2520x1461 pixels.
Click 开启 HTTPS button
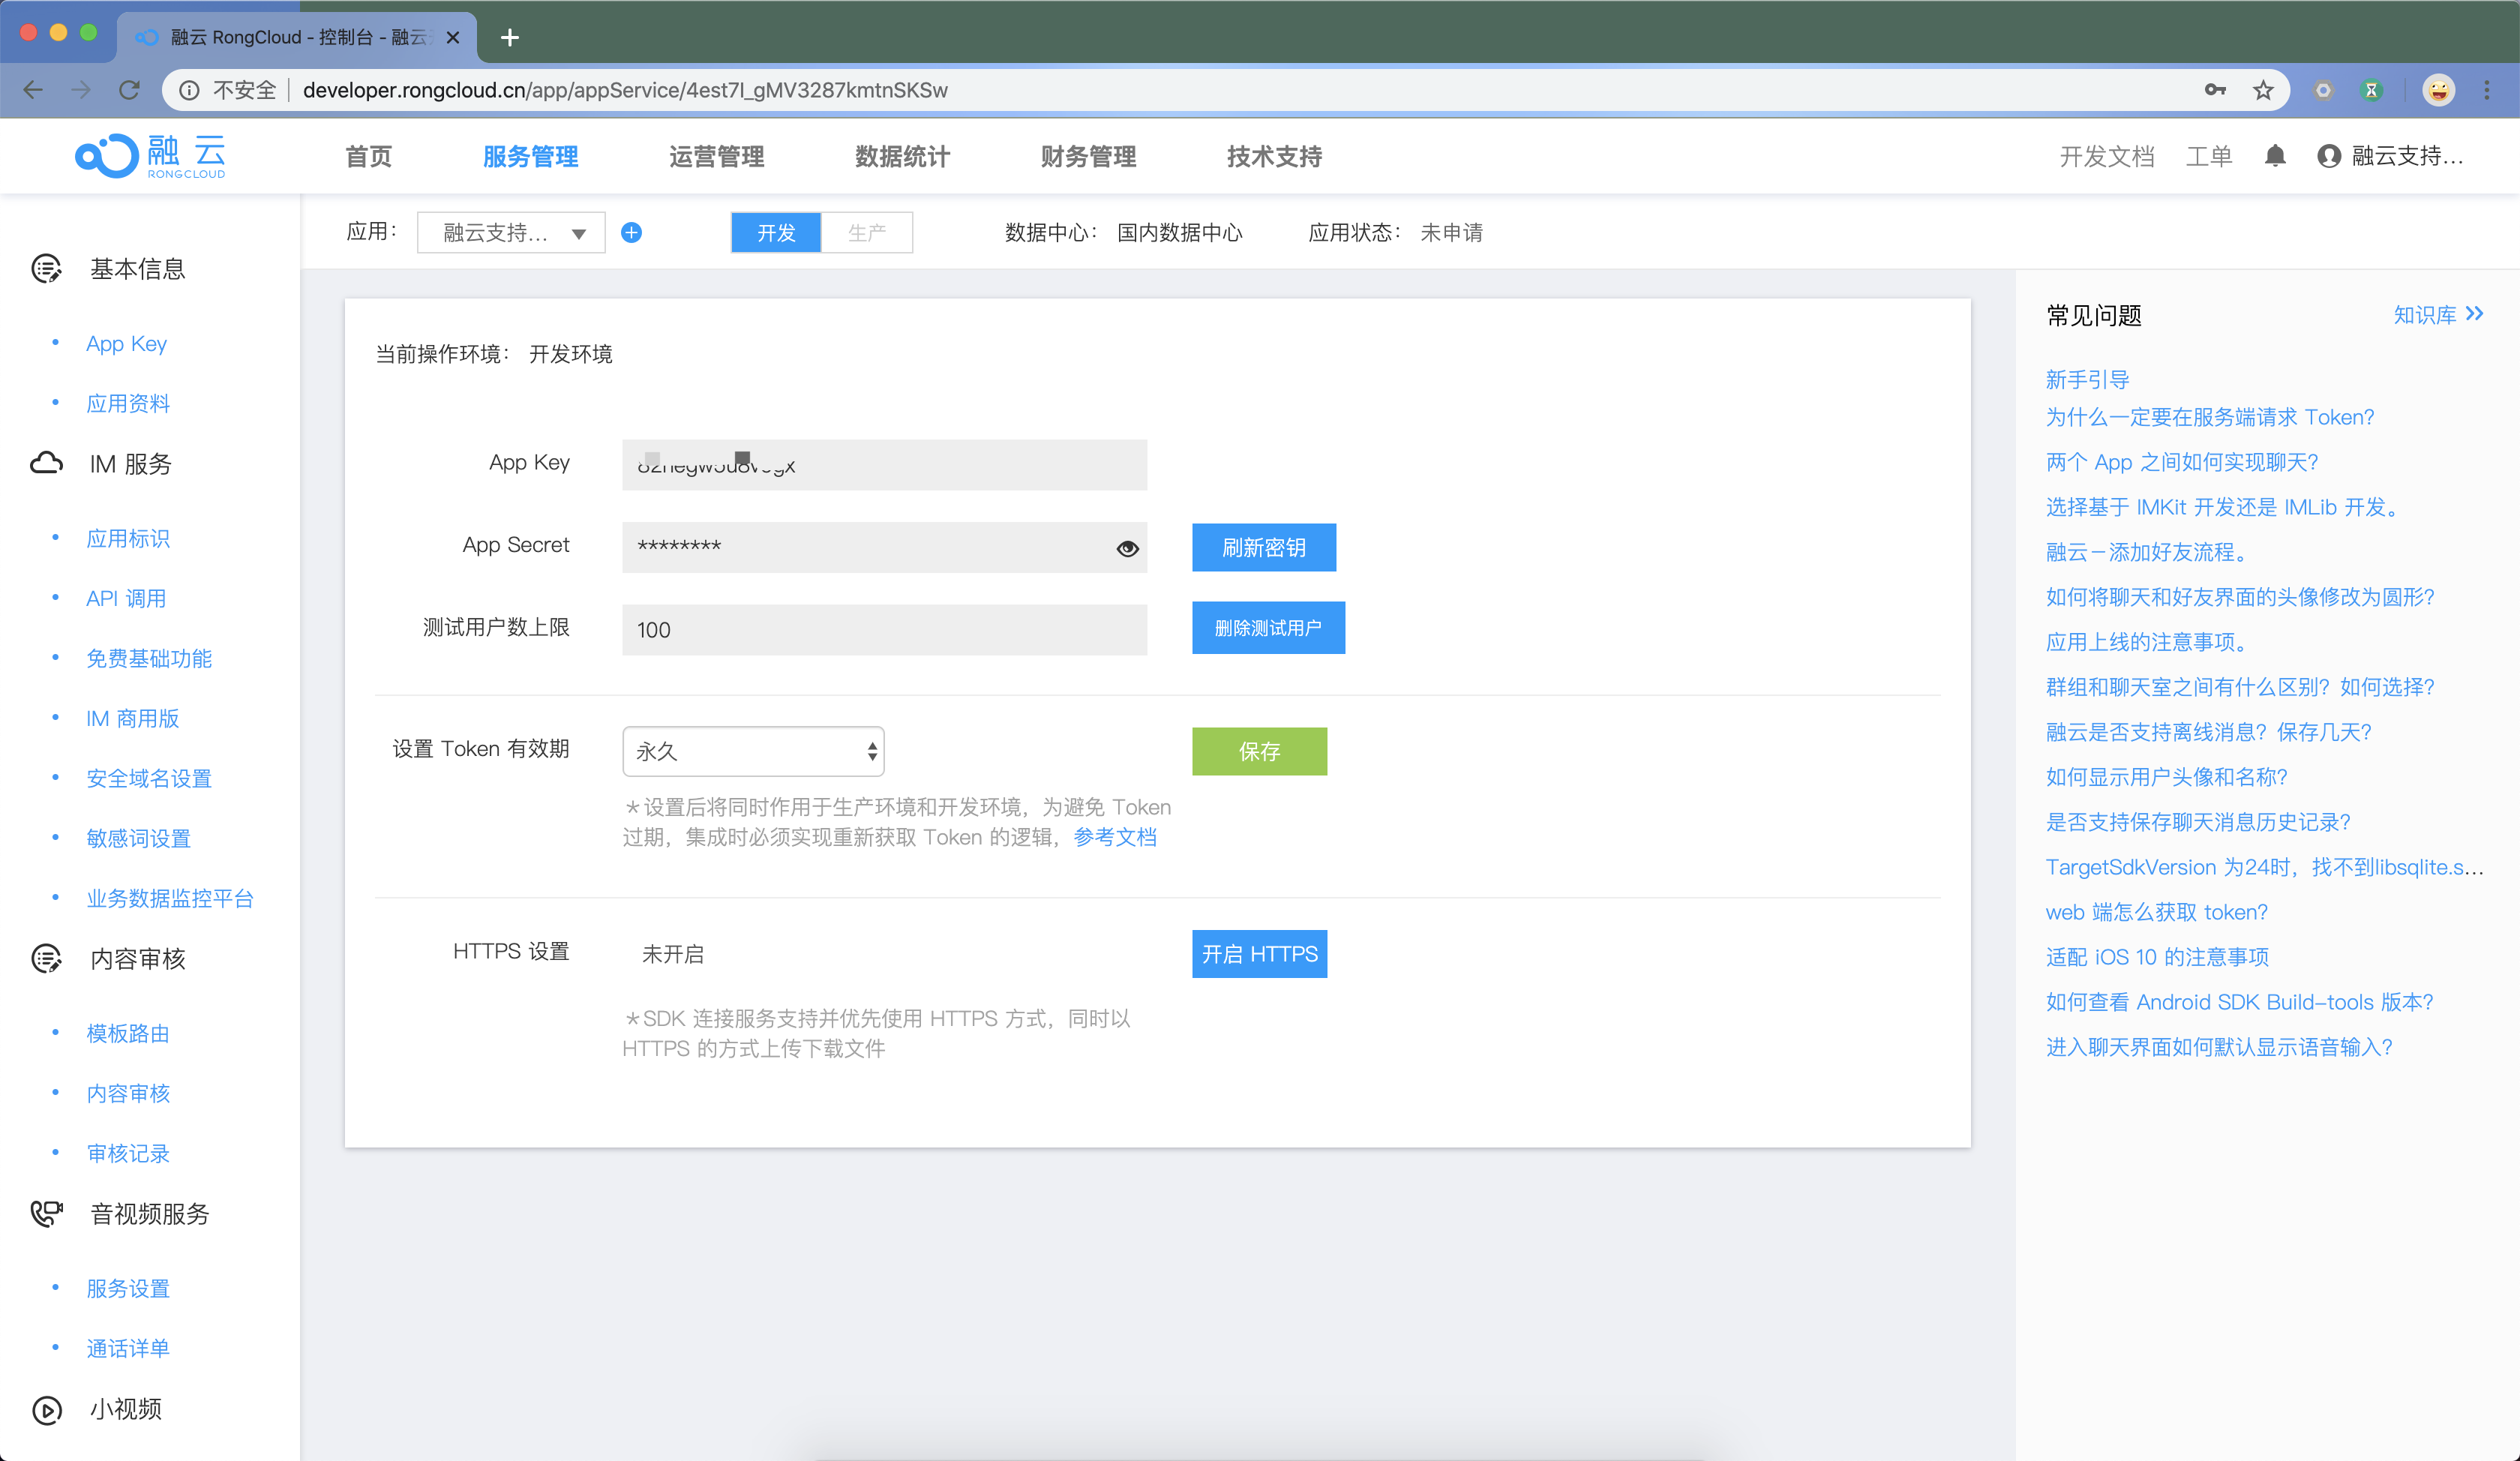tap(1259, 954)
